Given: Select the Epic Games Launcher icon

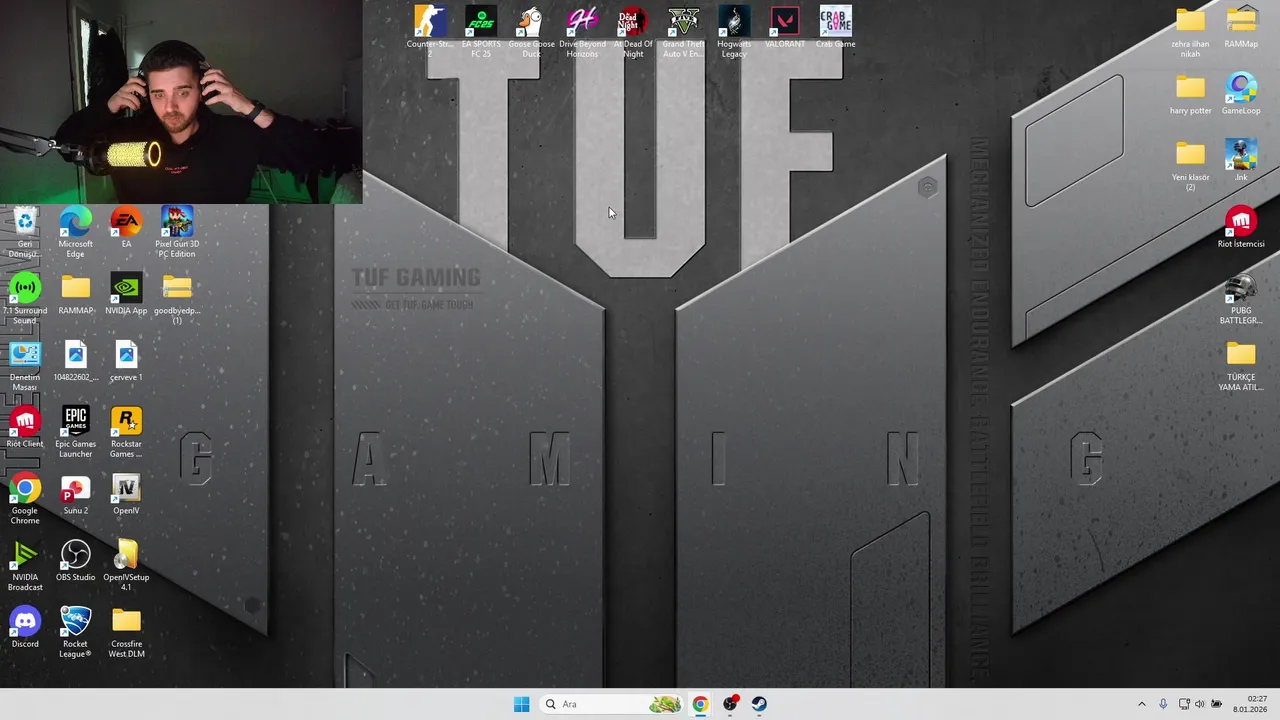Looking at the screenshot, I should coord(75,421).
